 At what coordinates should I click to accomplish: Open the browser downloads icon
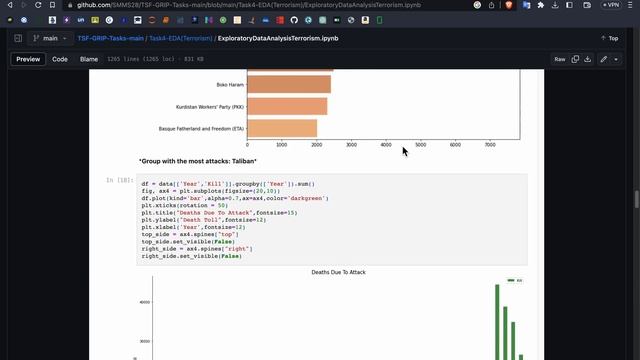(x=555, y=5)
